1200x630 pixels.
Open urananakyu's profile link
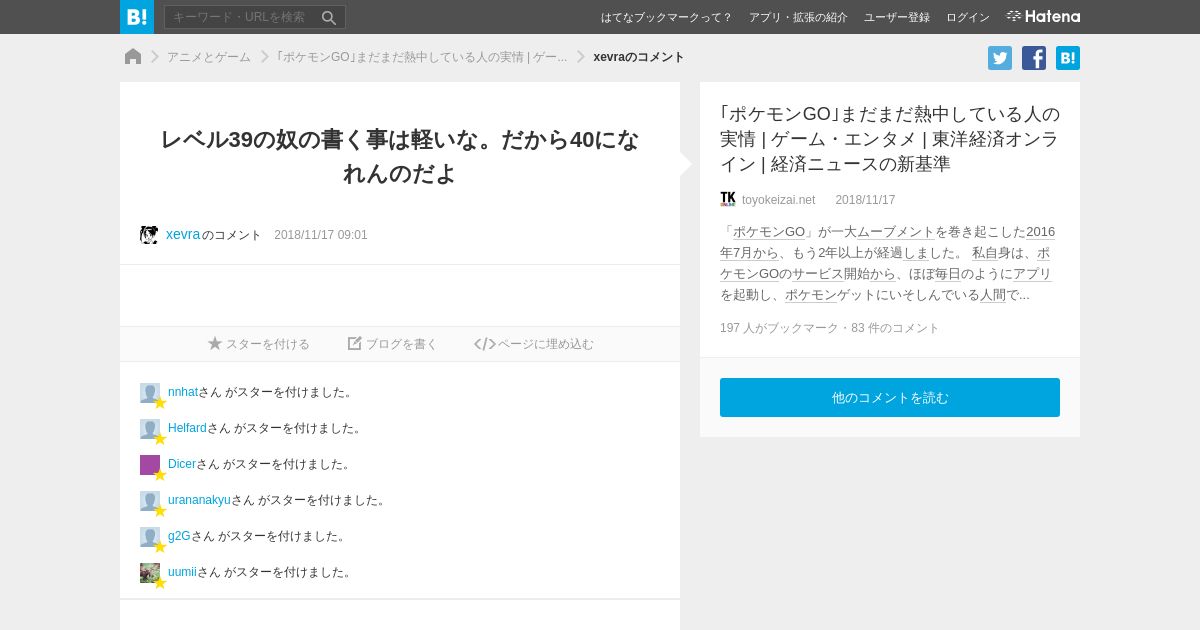[x=199, y=500]
